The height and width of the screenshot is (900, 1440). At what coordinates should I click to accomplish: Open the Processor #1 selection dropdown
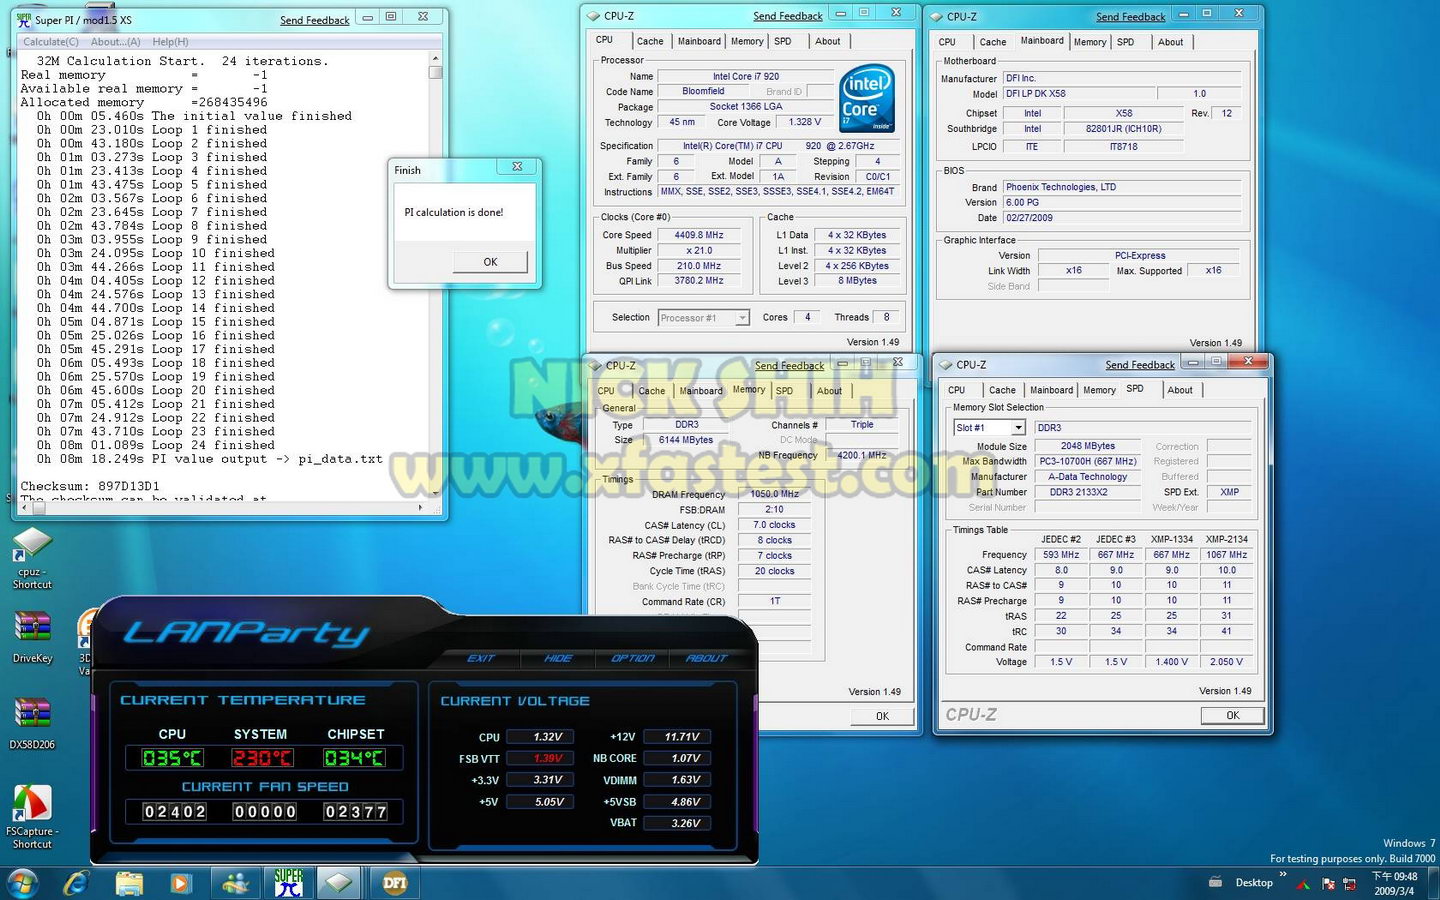tap(742, 318)
